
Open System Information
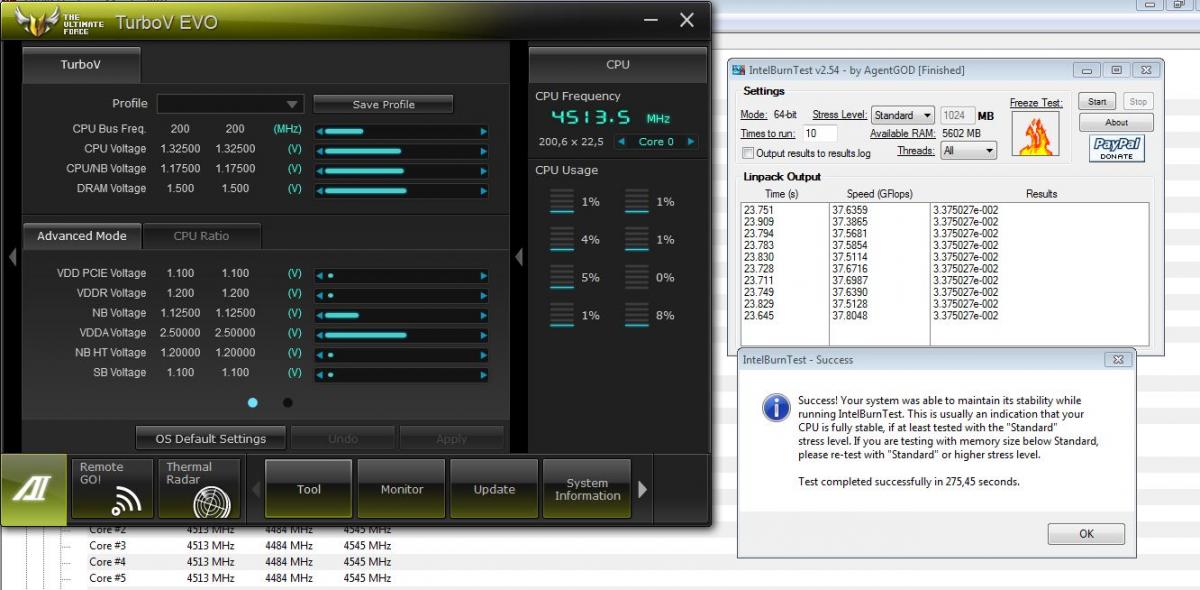587,489
